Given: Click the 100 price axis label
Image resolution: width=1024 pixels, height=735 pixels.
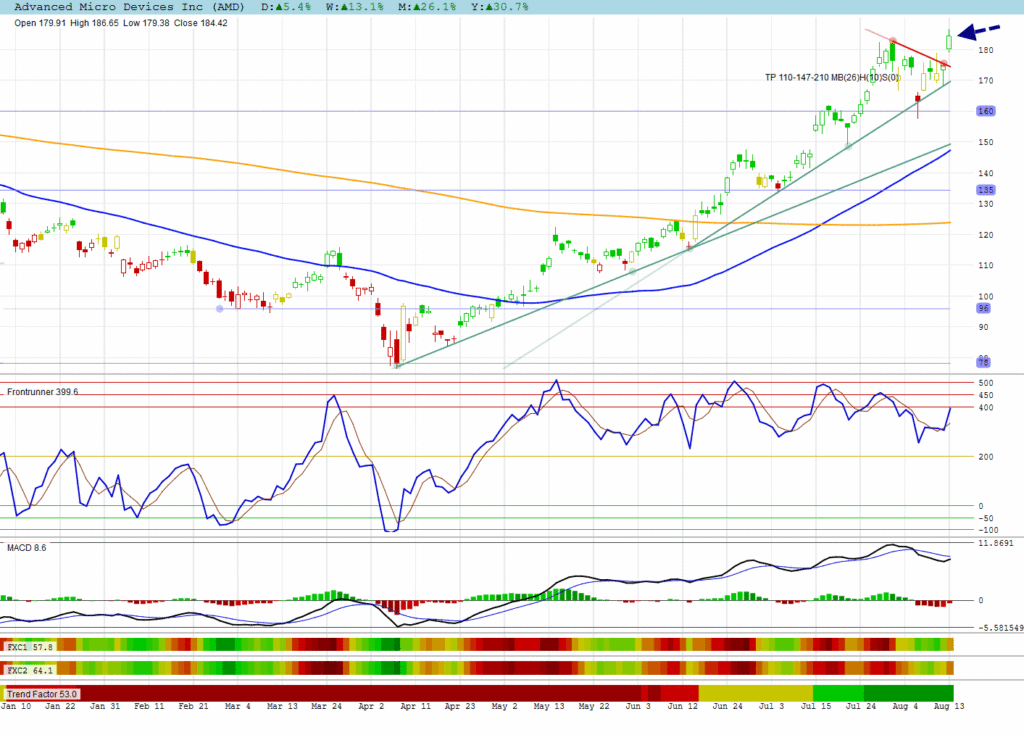Looking at the screenshot, I should 985,296.
